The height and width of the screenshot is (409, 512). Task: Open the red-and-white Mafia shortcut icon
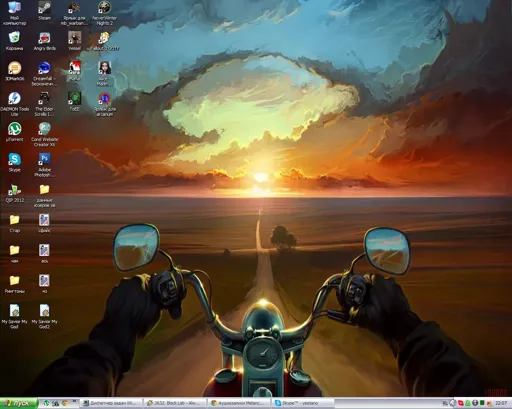tap(74, 71)
